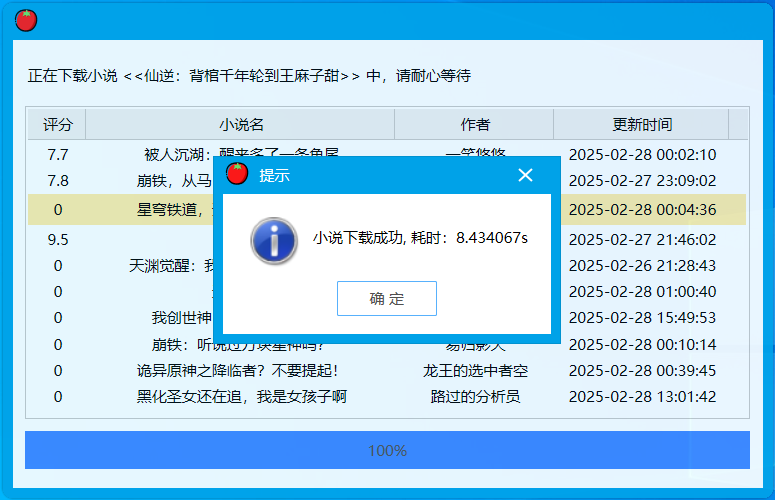Click update time 2025-02-27 21:46:02

(642, 240)
